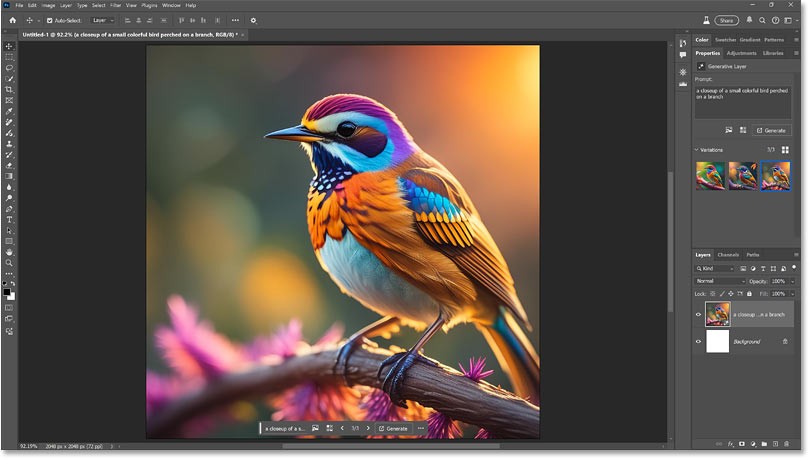Switch to the Channels tab
Viewport: 809px width, 459px height.
point(728,255)
